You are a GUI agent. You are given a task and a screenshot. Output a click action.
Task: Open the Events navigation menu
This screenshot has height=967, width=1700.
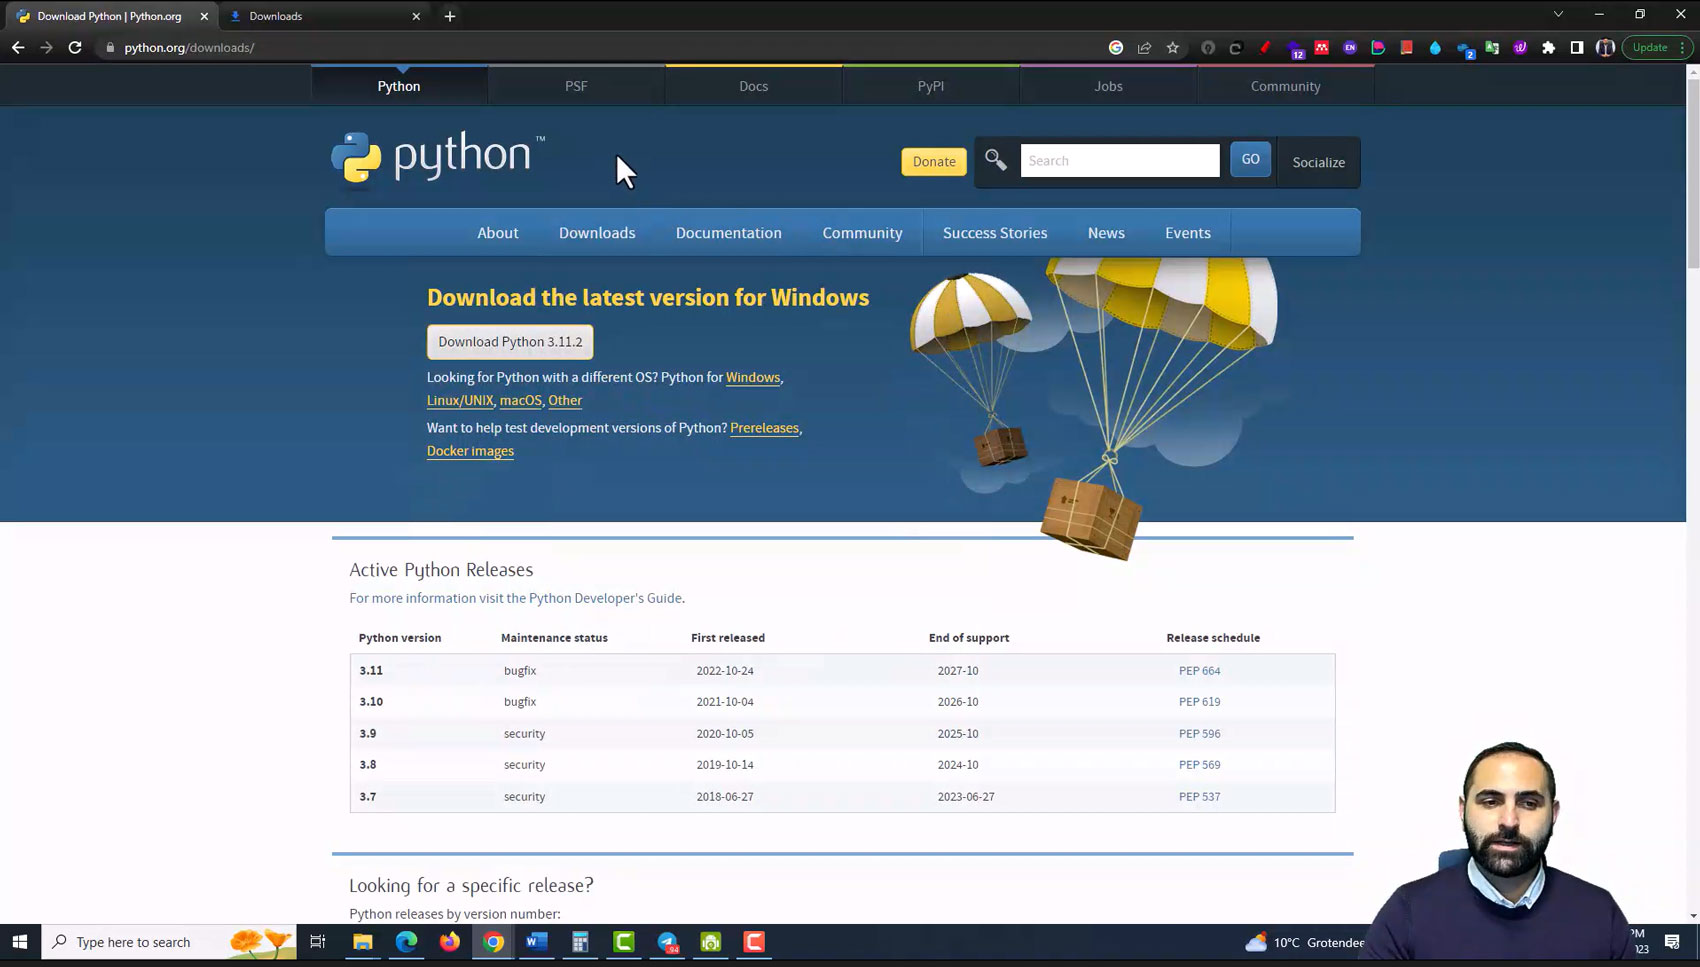[x=1188, y=232]
